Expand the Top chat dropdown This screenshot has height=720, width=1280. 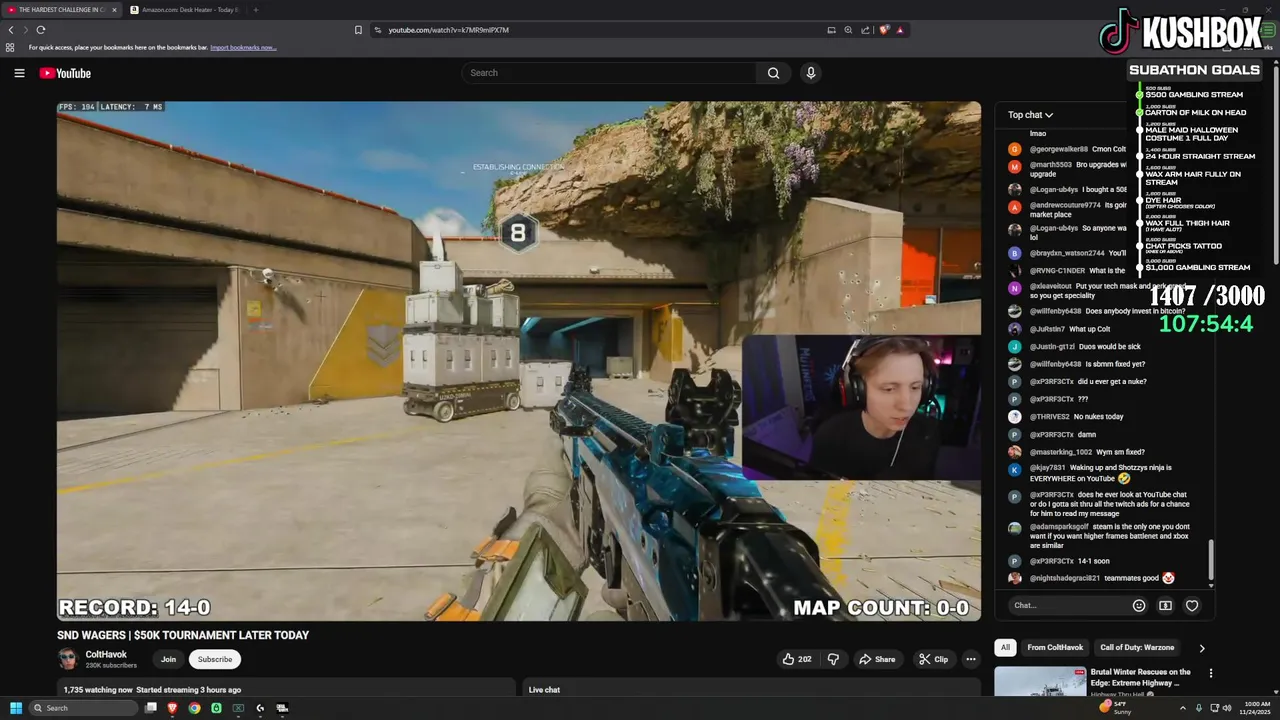1030,115
